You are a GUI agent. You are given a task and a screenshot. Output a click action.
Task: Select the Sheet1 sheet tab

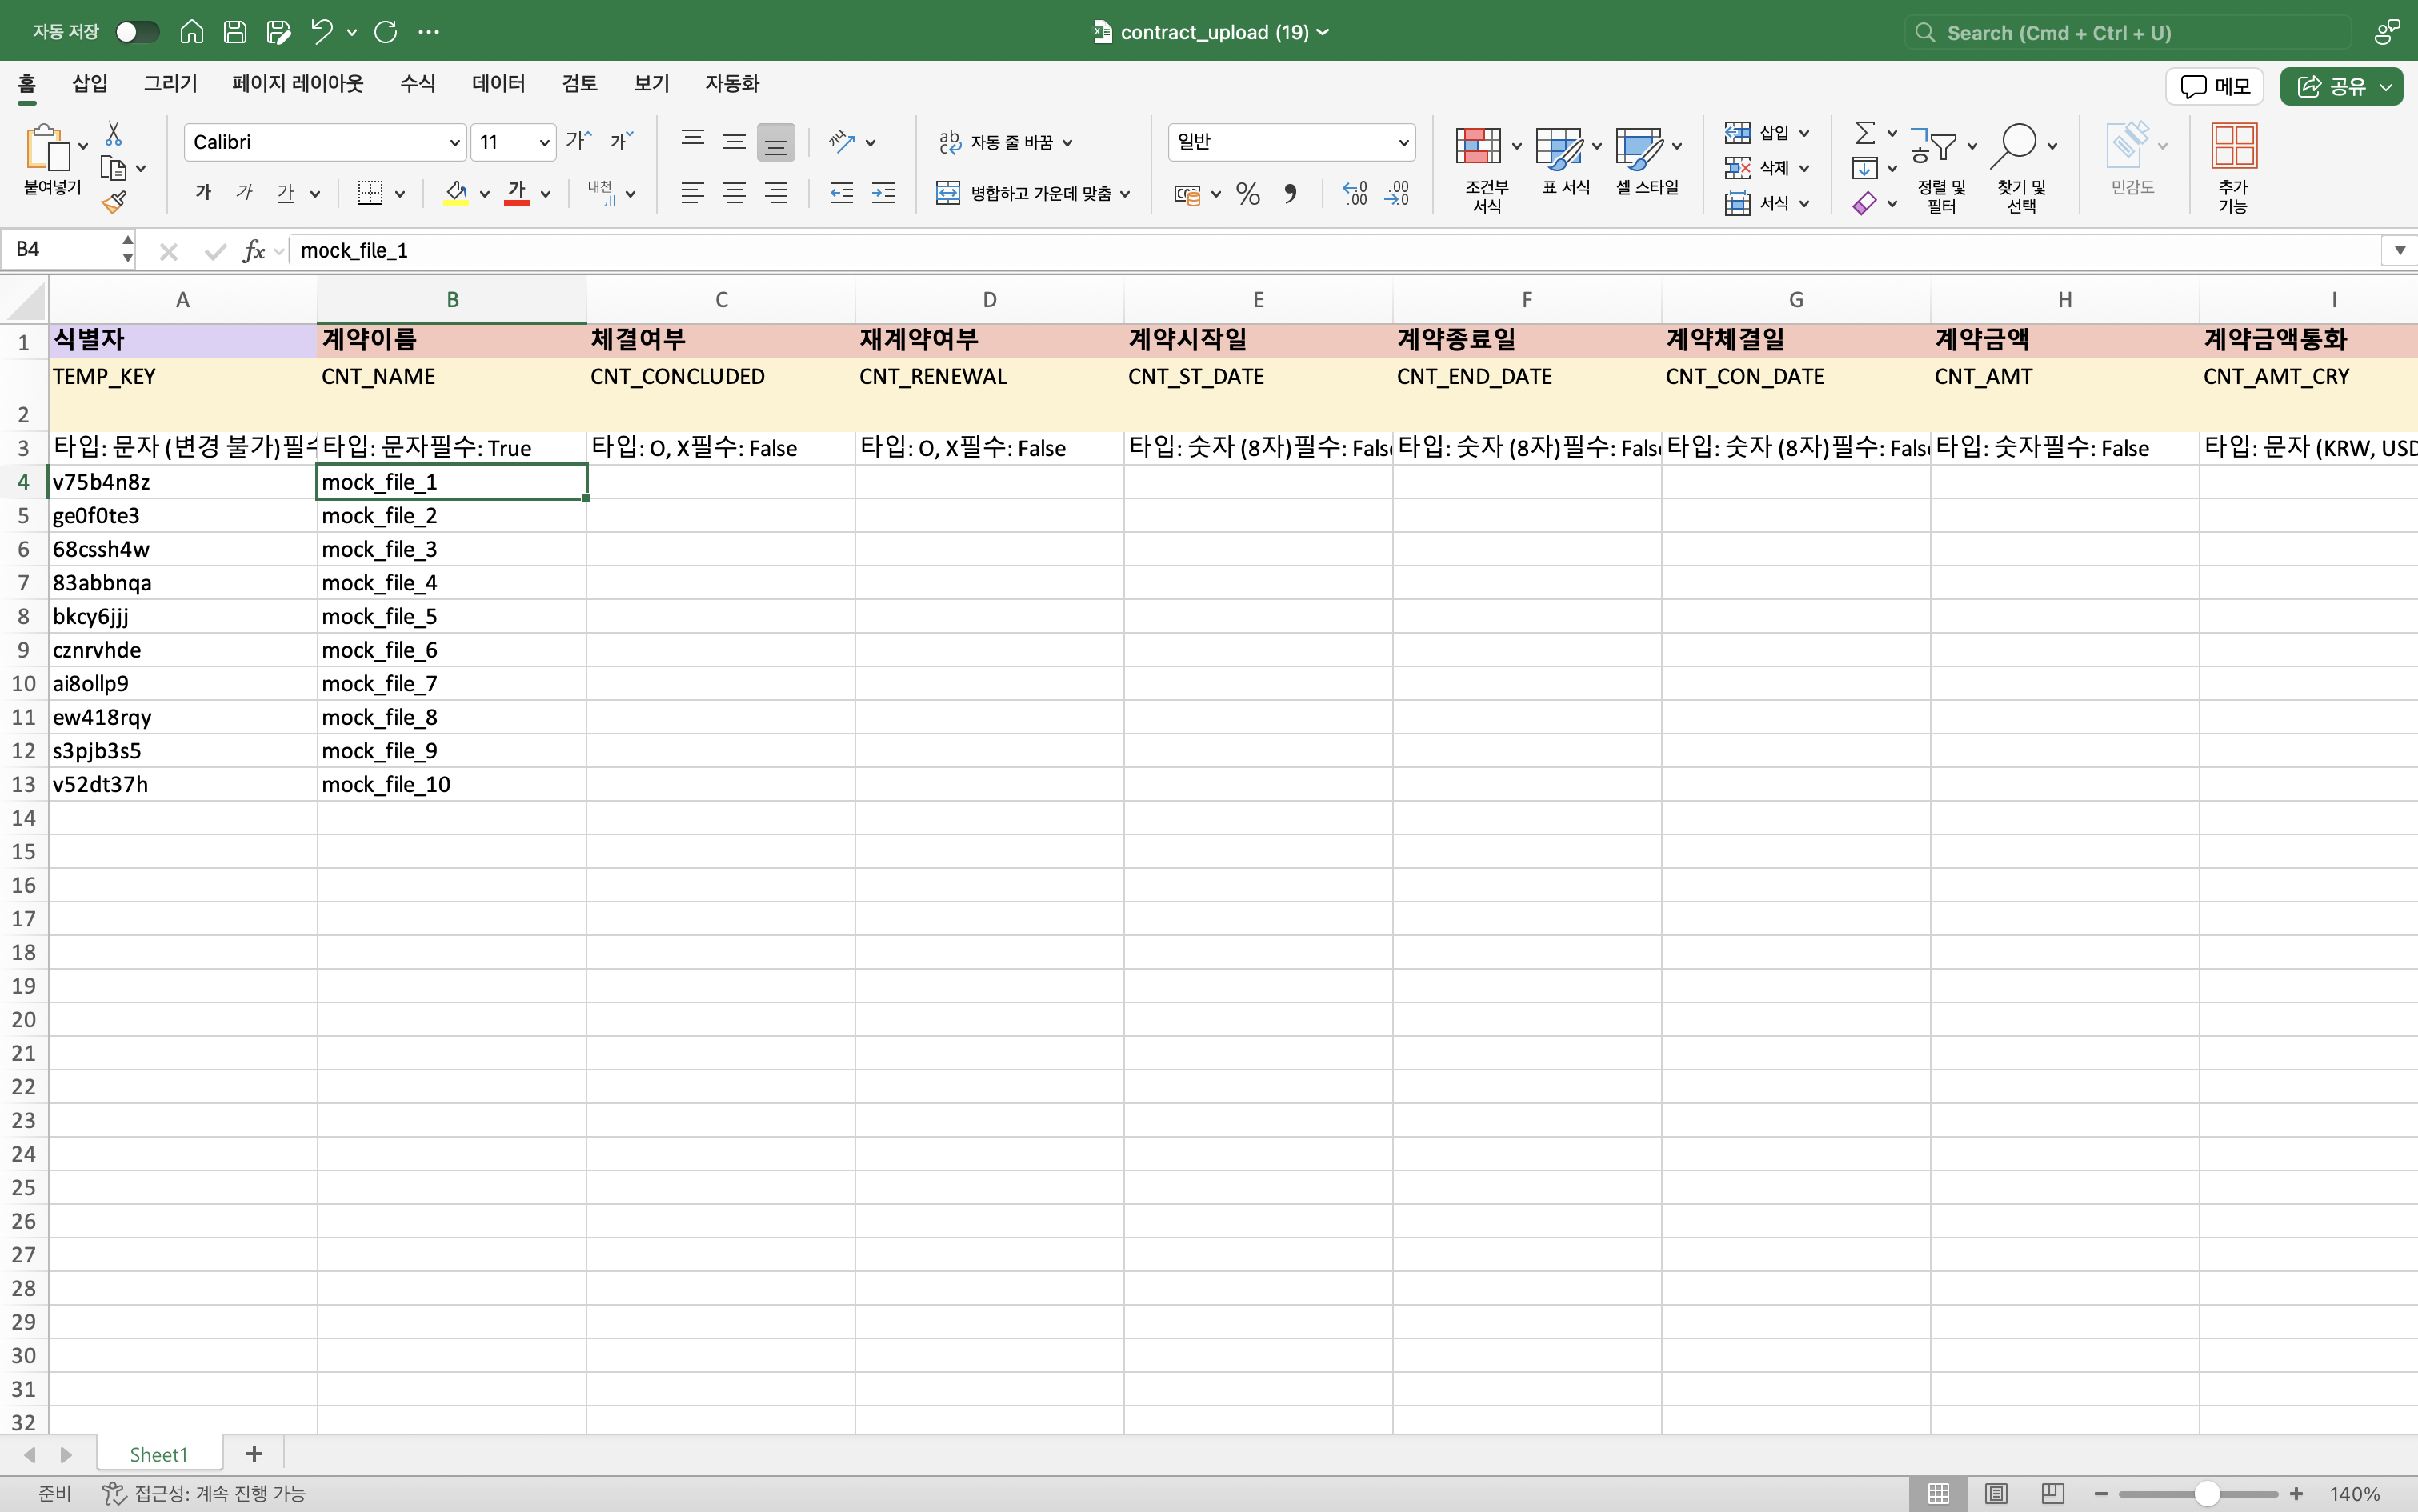(x=158, y=1454)
